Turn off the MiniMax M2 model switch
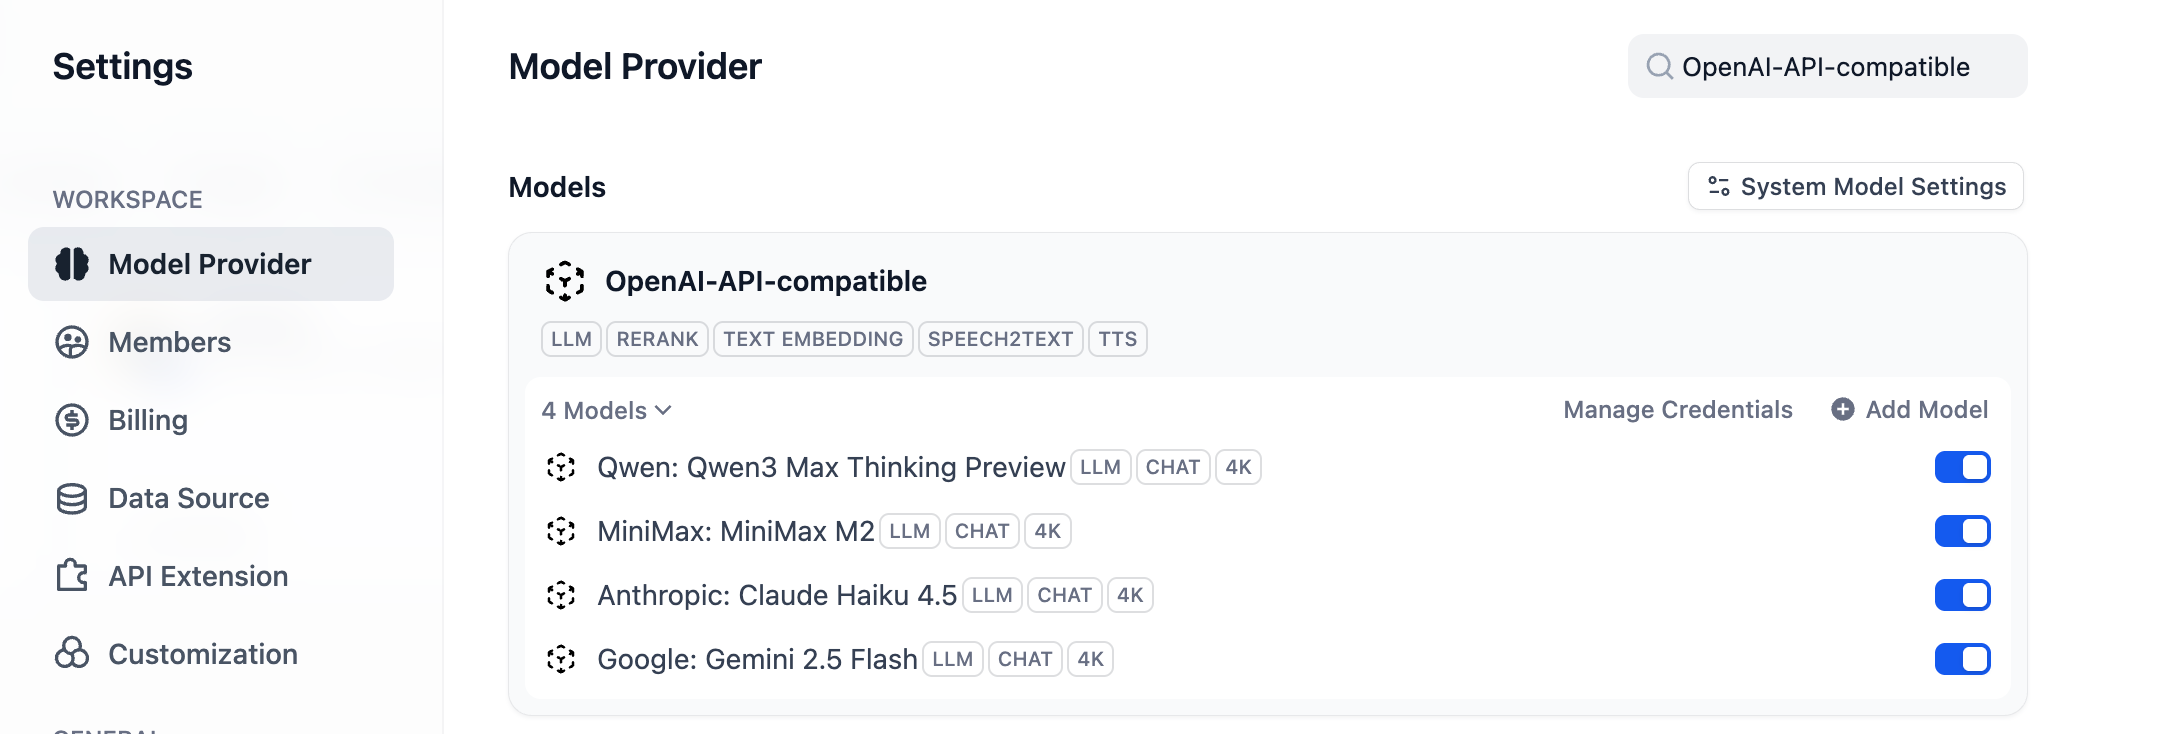The image size is (2162, 734). pos(1962,531)
